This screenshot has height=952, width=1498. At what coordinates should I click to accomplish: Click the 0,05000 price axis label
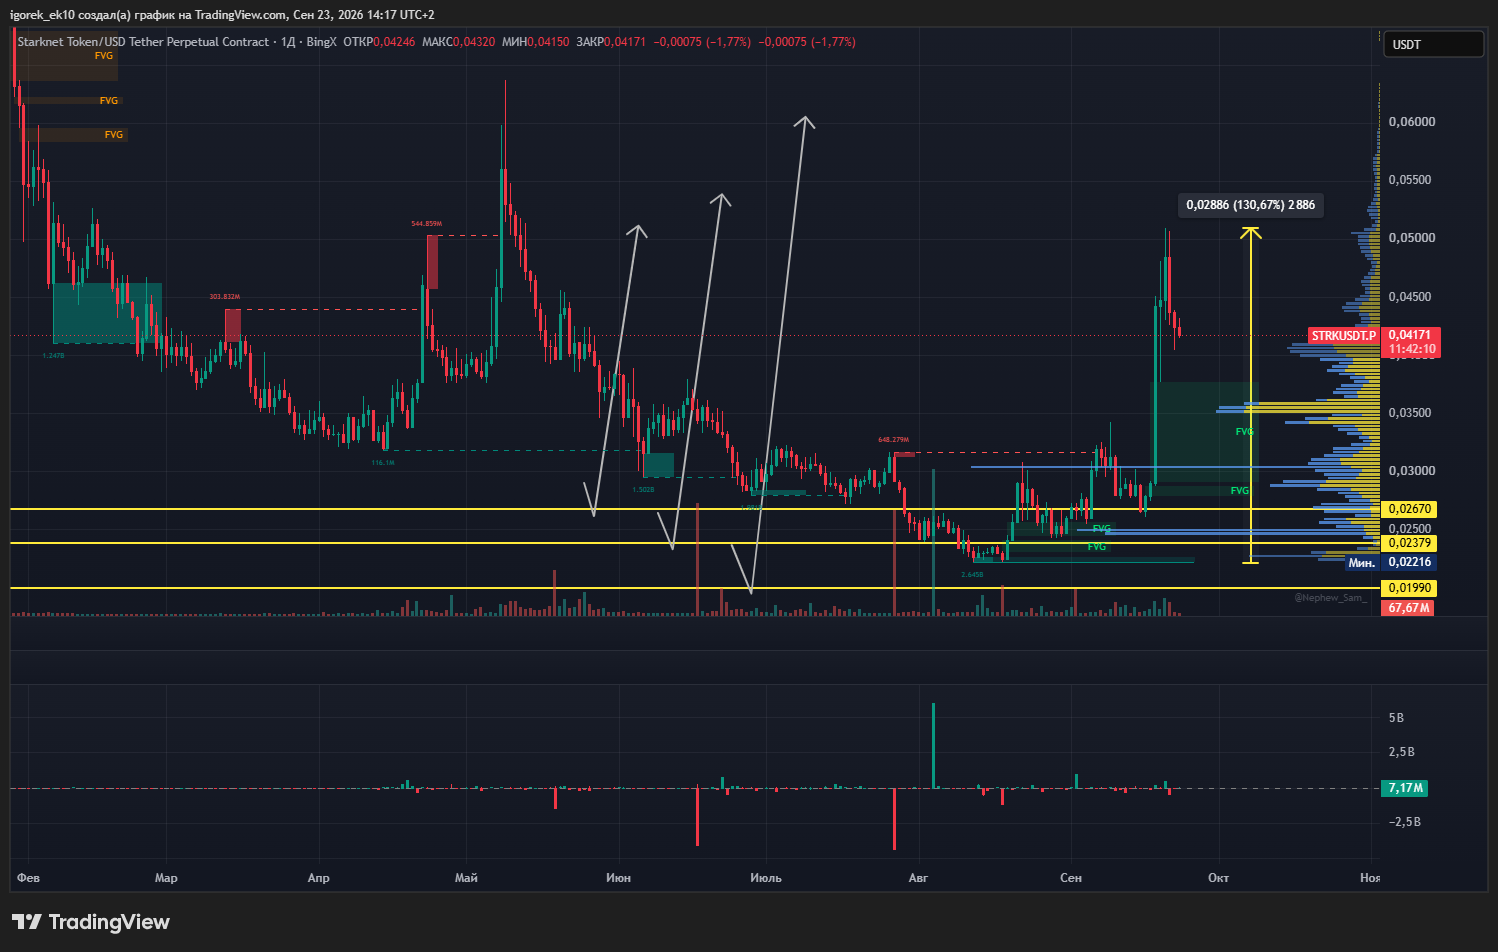tap(1412, 238)
